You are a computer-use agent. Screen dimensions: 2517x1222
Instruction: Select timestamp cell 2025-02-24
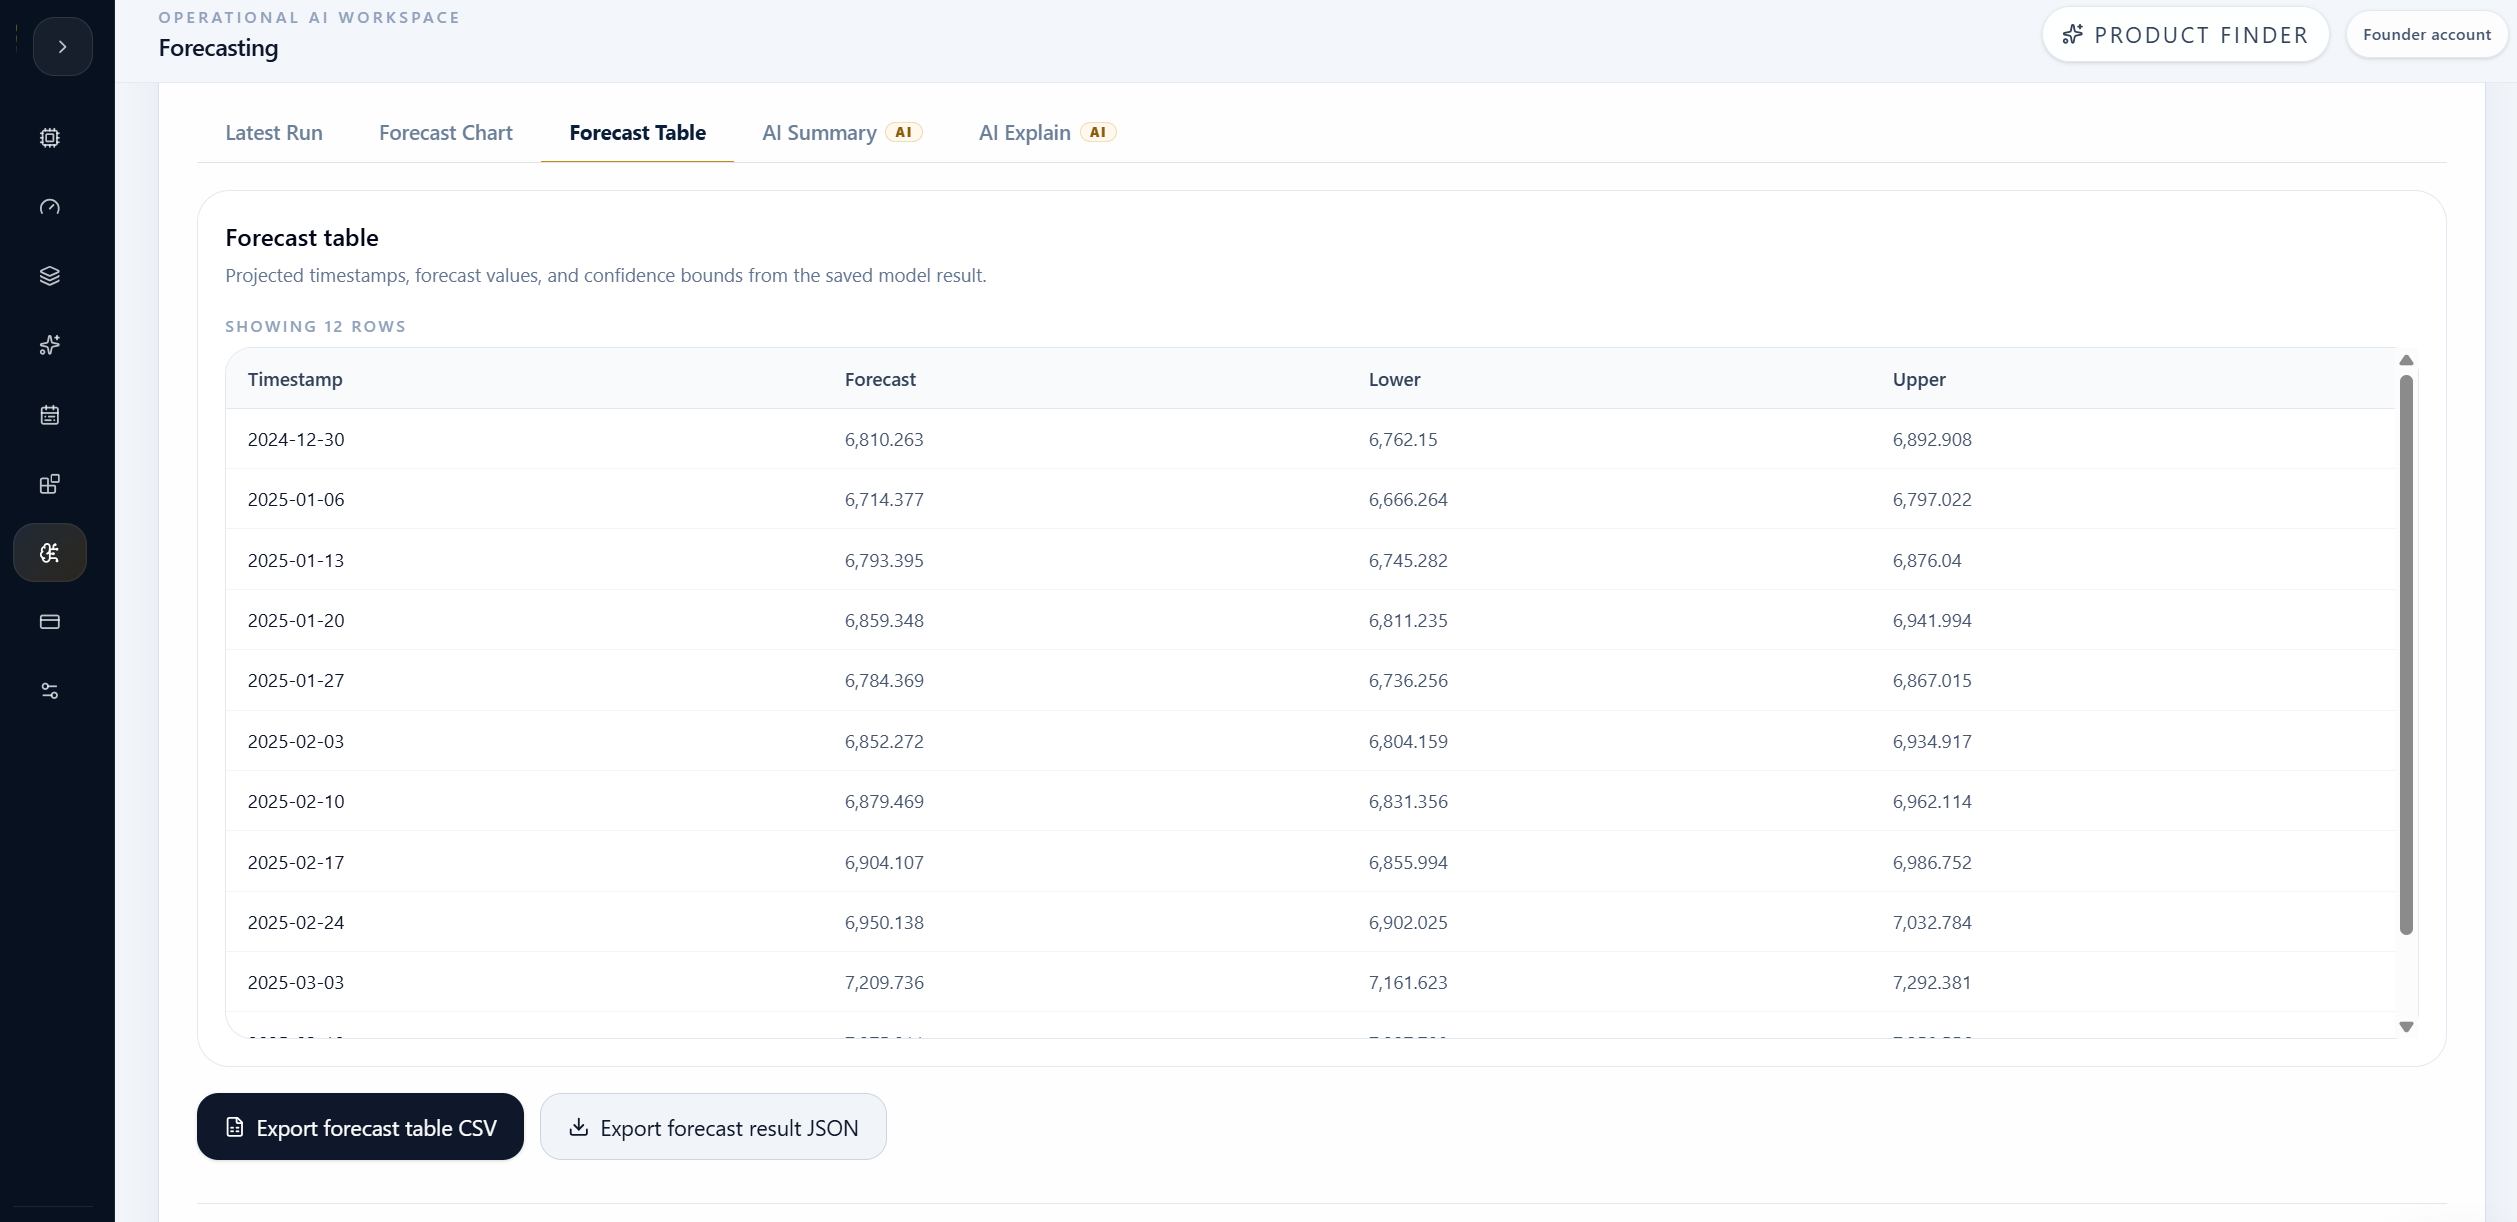pos(296,922)
